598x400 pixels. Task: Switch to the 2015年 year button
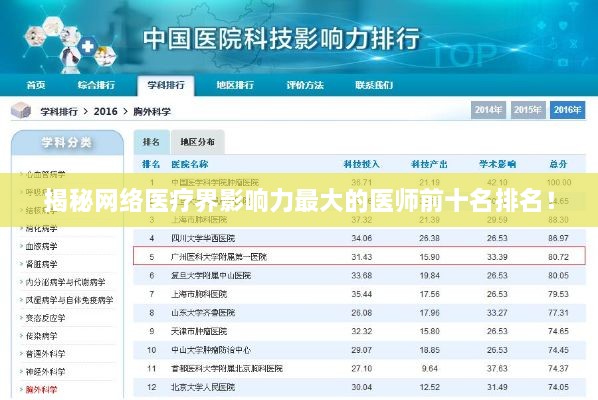click(528, 110)
